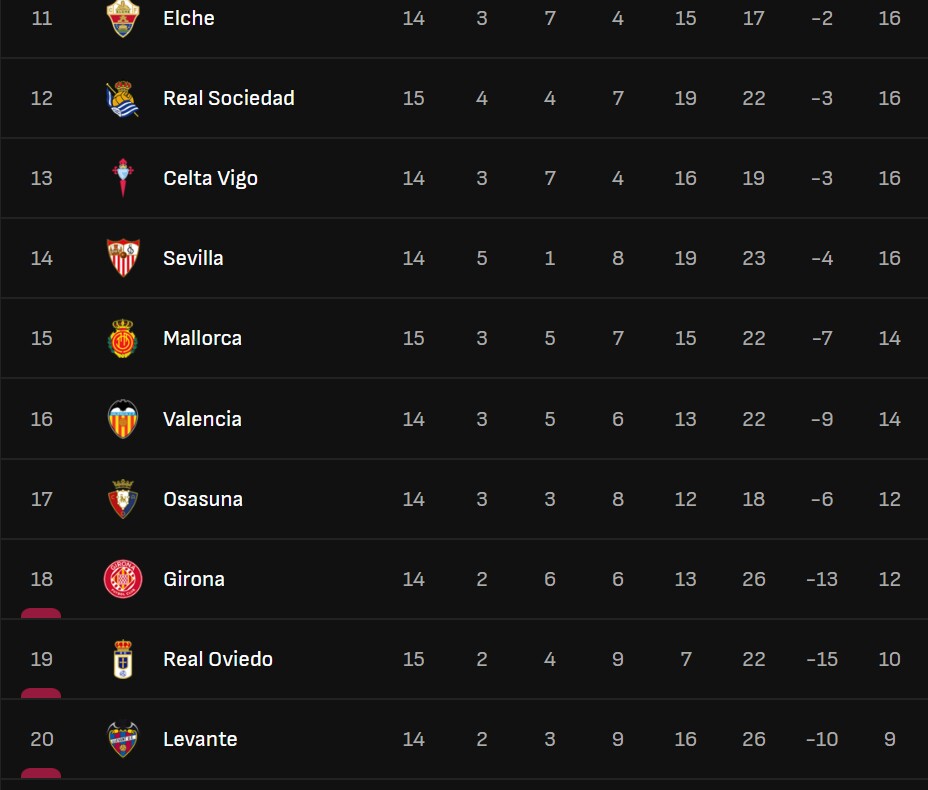
Task: Visit the Real Oviedo team link
Action: click(218, 659)
